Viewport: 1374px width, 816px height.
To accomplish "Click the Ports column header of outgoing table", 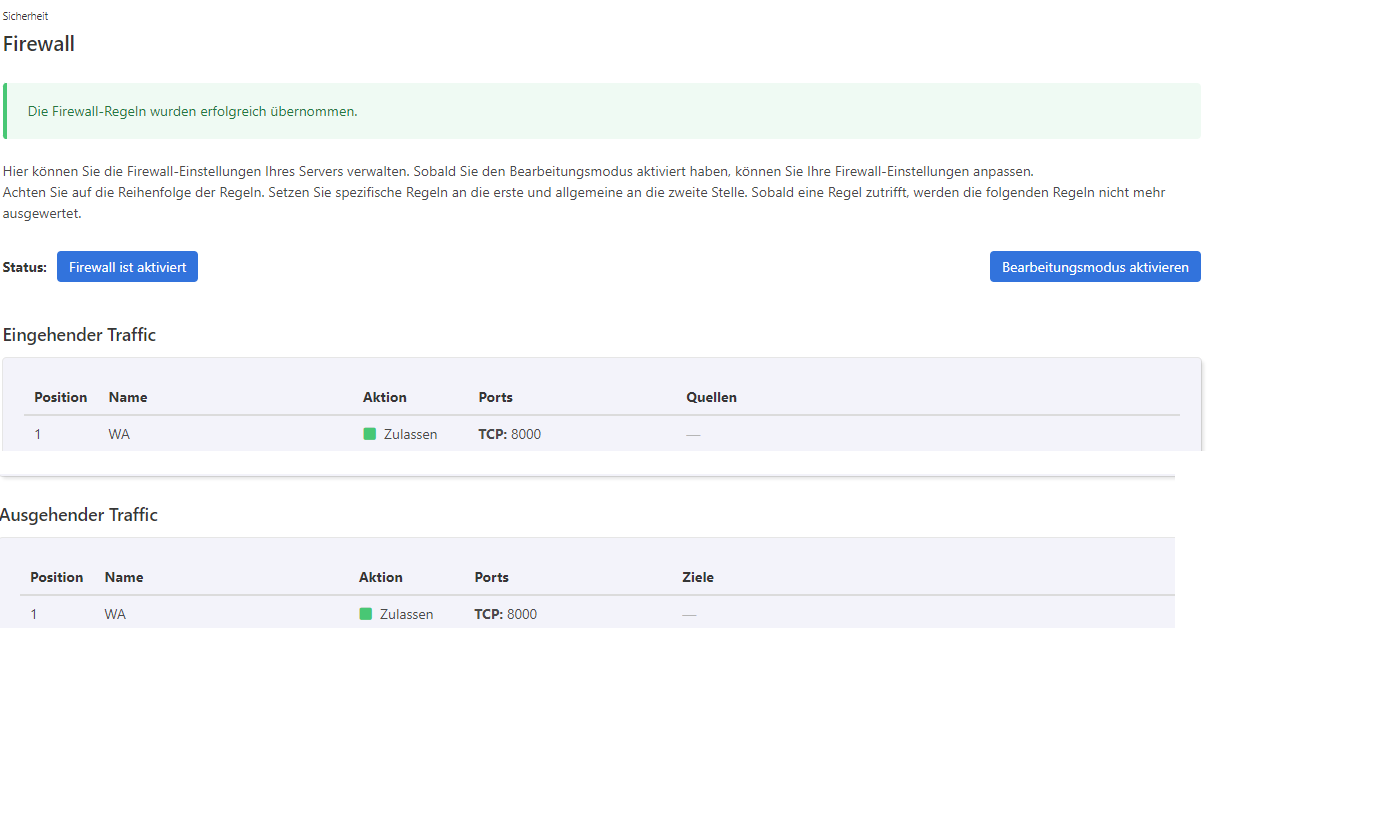I will coord(491,577).
